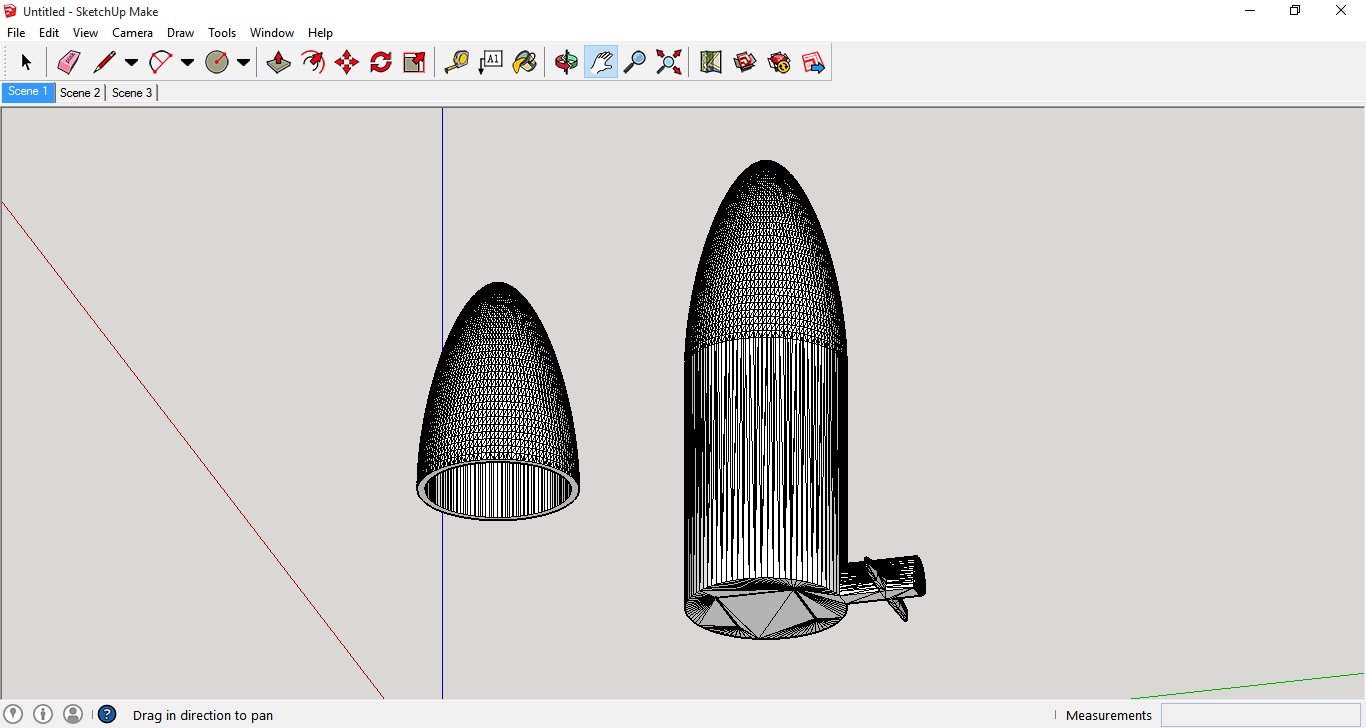Click the Pan hand tool

click(x=601, y=62)
